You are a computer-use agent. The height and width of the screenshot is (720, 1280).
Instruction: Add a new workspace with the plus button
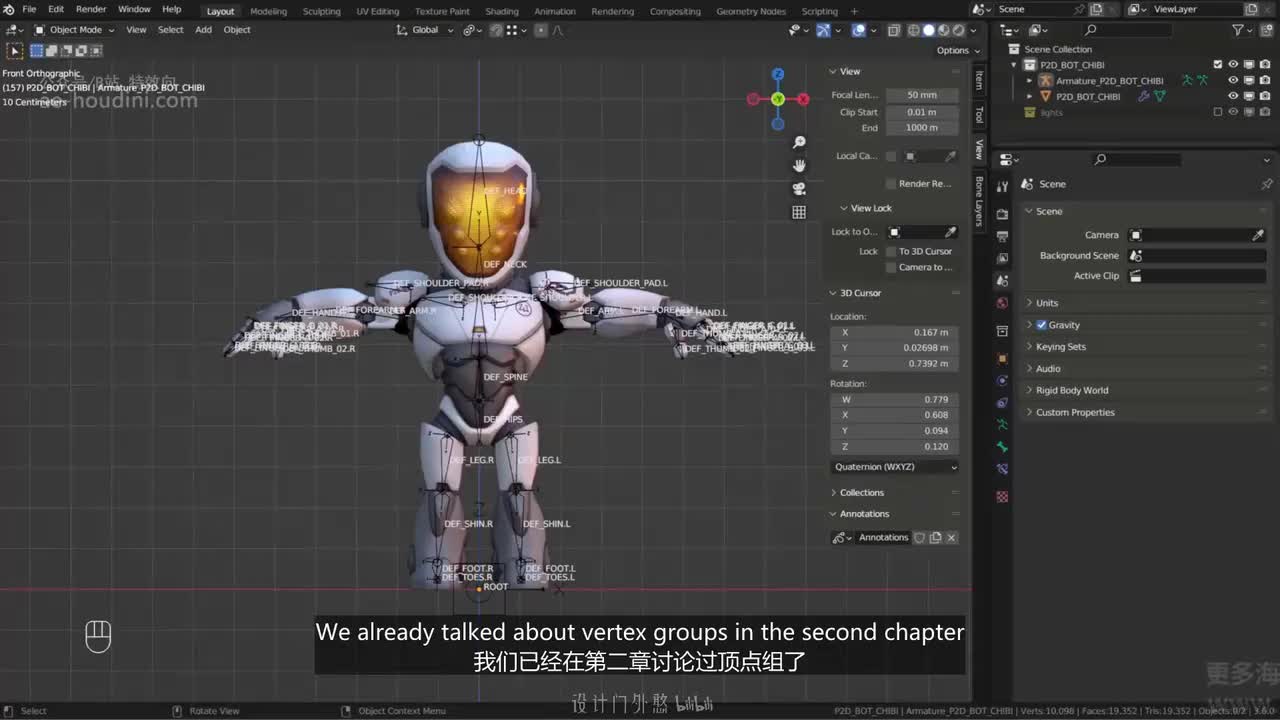854,12
